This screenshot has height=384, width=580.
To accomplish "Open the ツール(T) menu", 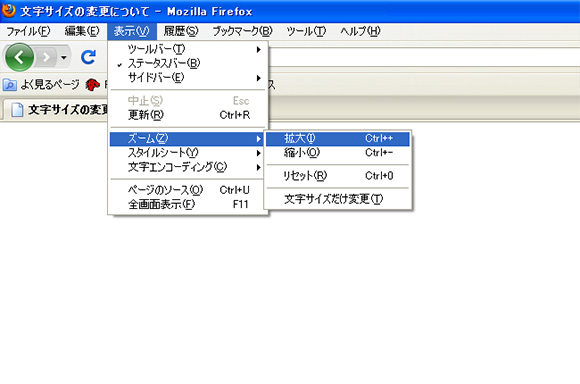I will point(306,31).
